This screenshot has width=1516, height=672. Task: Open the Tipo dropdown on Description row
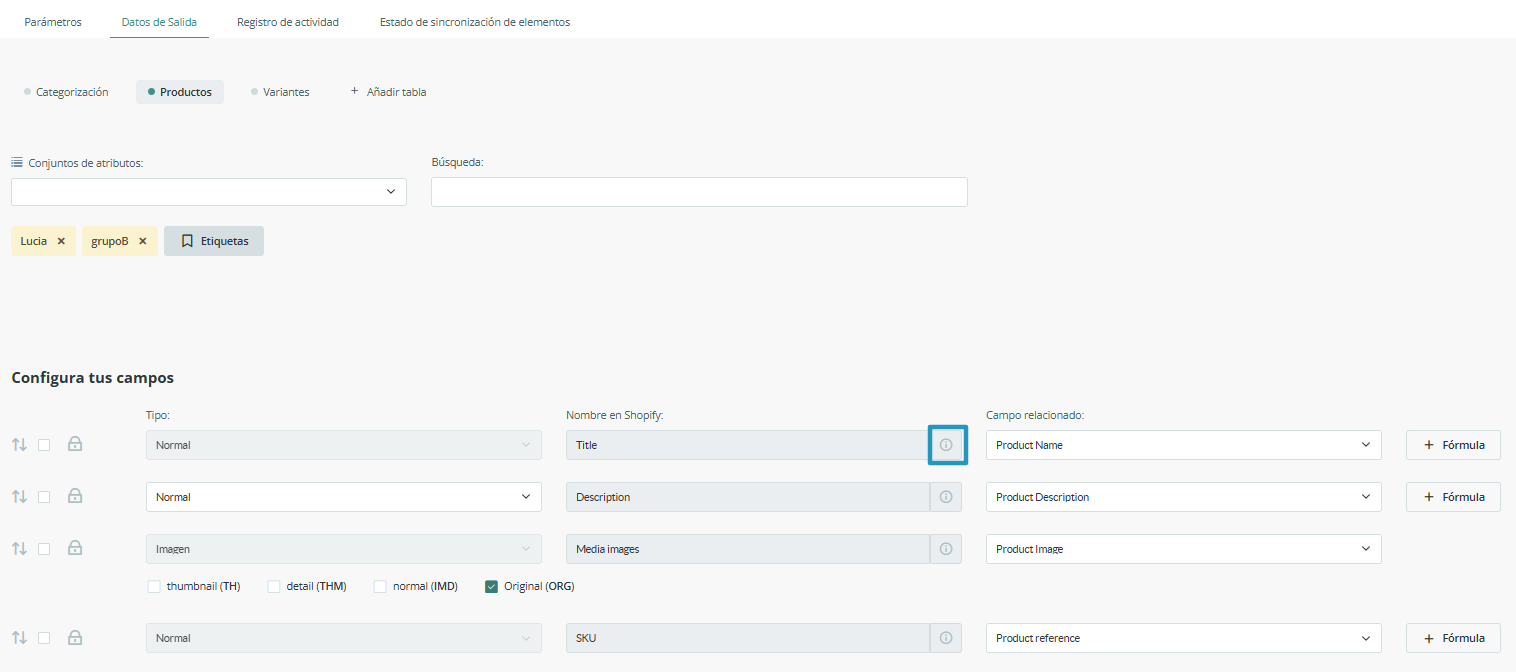pyautogui.click(x=343, y=497)
